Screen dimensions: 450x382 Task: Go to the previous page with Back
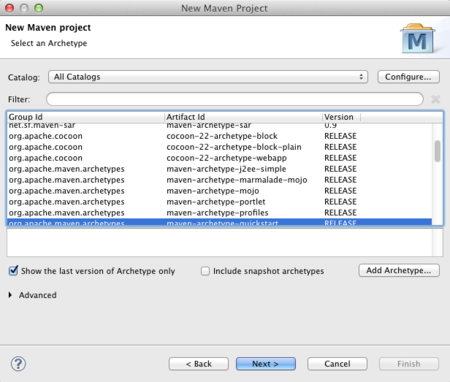click(199, 364)
